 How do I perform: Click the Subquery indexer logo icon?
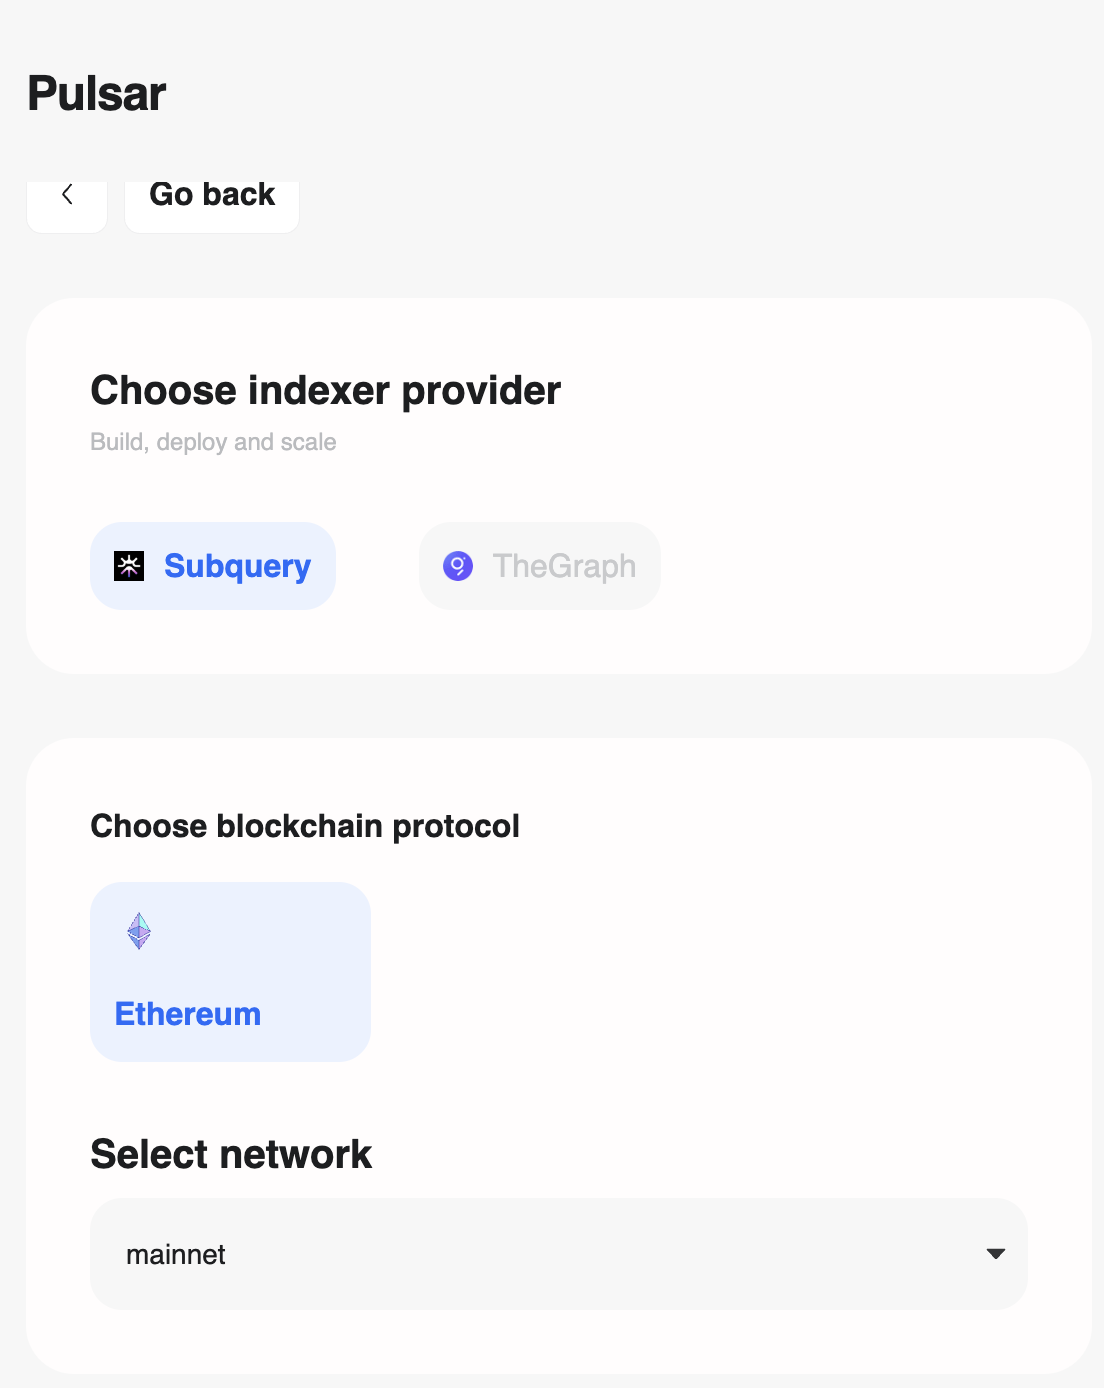point(129,565)
